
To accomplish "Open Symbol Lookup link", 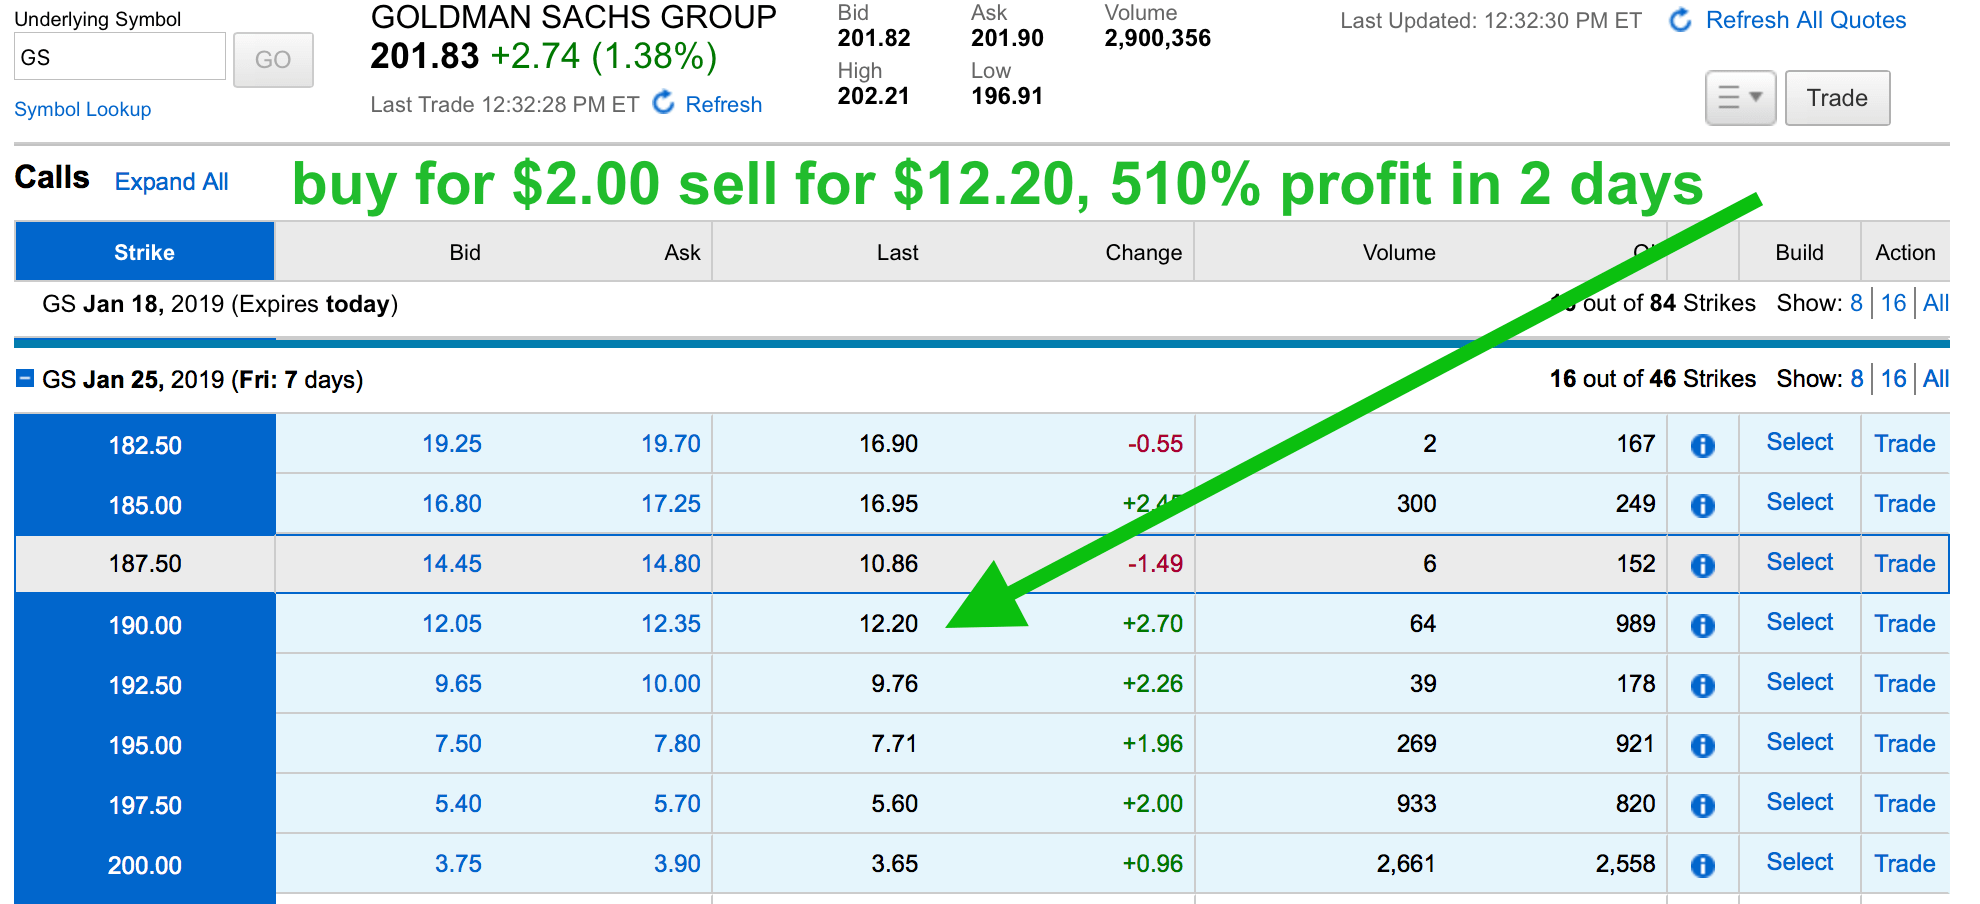I will coord(83,109).
